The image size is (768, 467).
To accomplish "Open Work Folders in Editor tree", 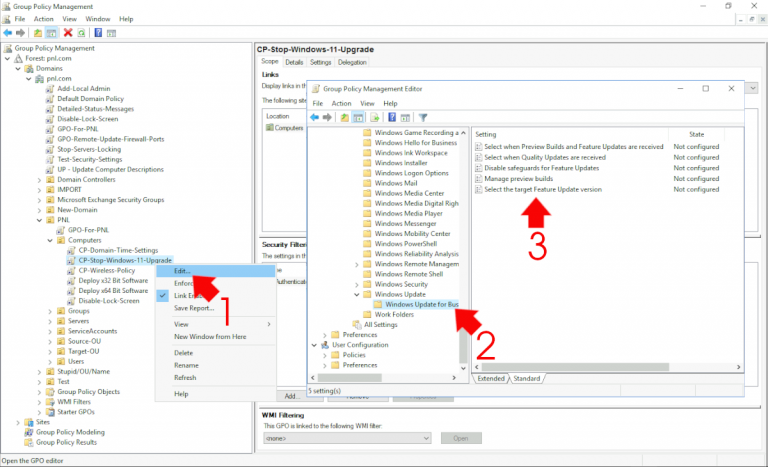I will tap(394, 315).
